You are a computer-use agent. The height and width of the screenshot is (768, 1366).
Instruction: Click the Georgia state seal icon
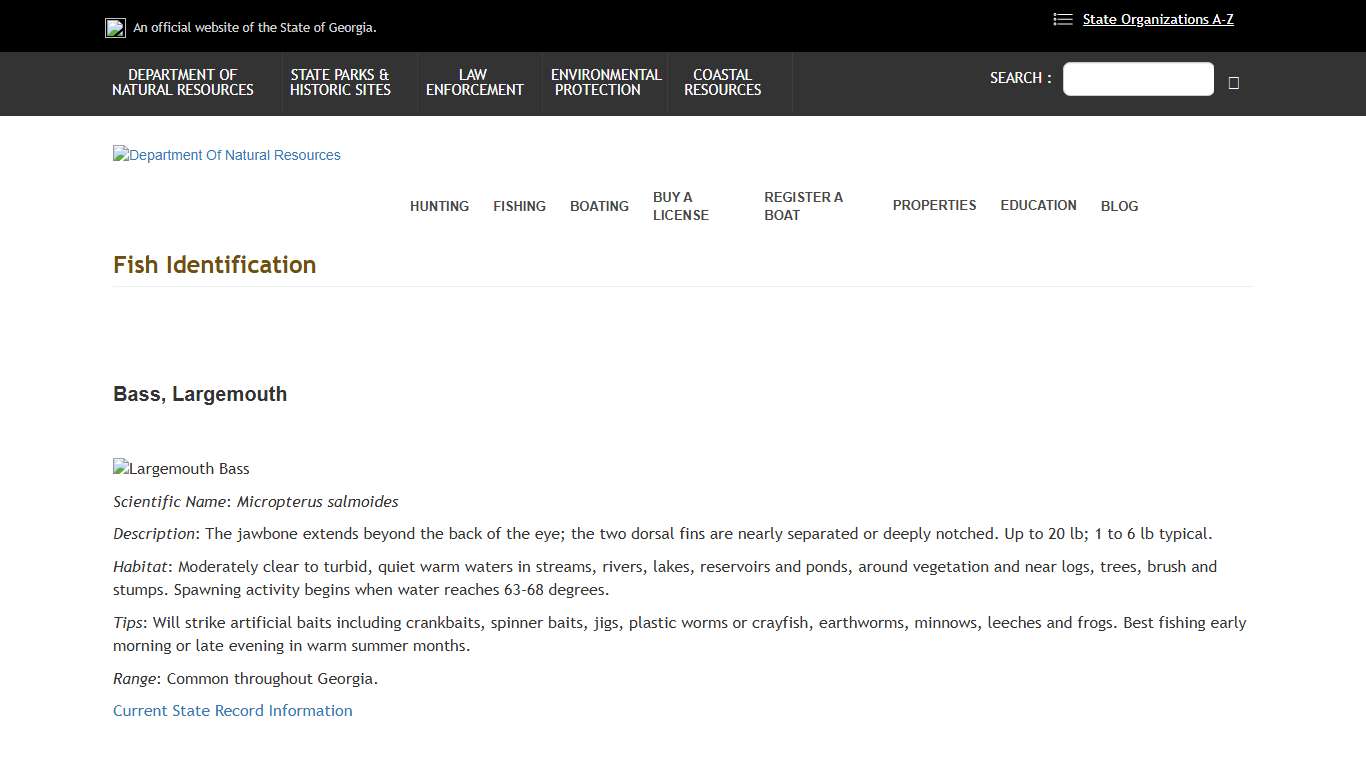(x=115, y=28)
